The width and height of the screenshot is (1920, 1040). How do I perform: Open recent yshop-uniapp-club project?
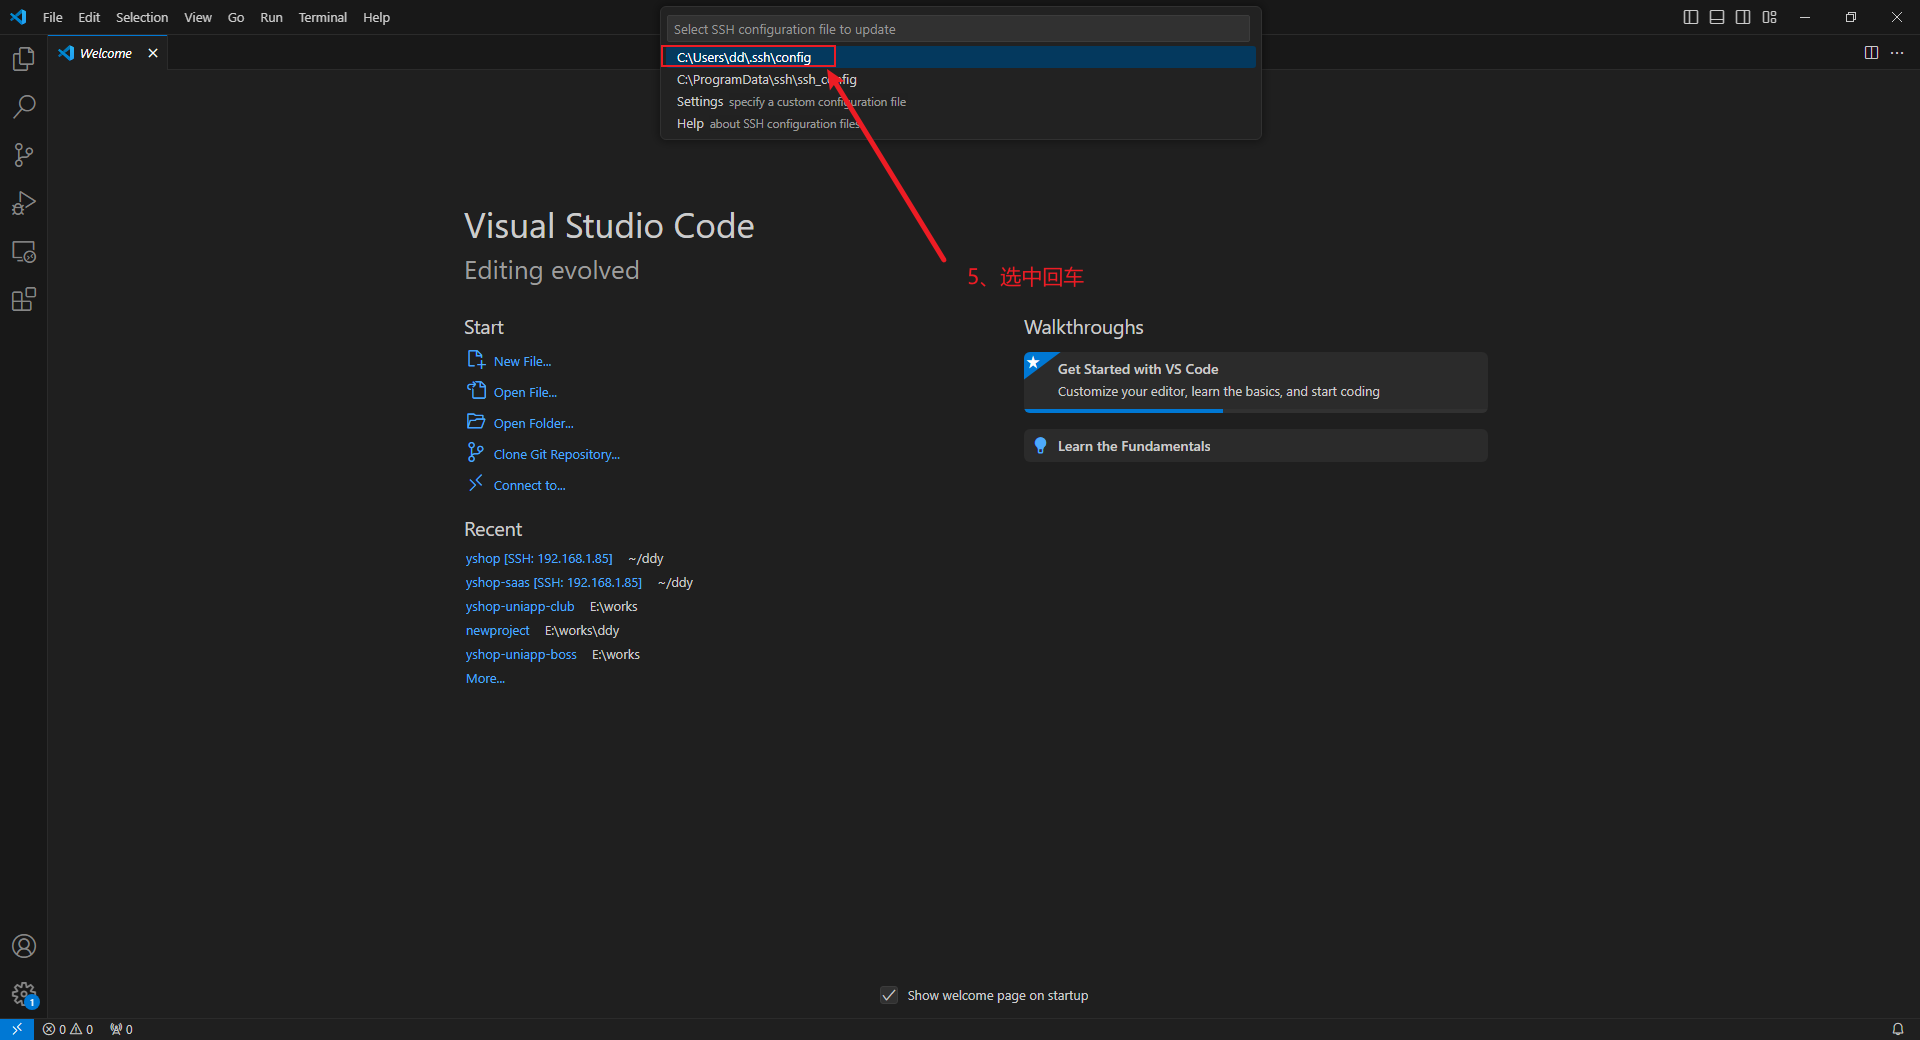(x=520, y=606)
